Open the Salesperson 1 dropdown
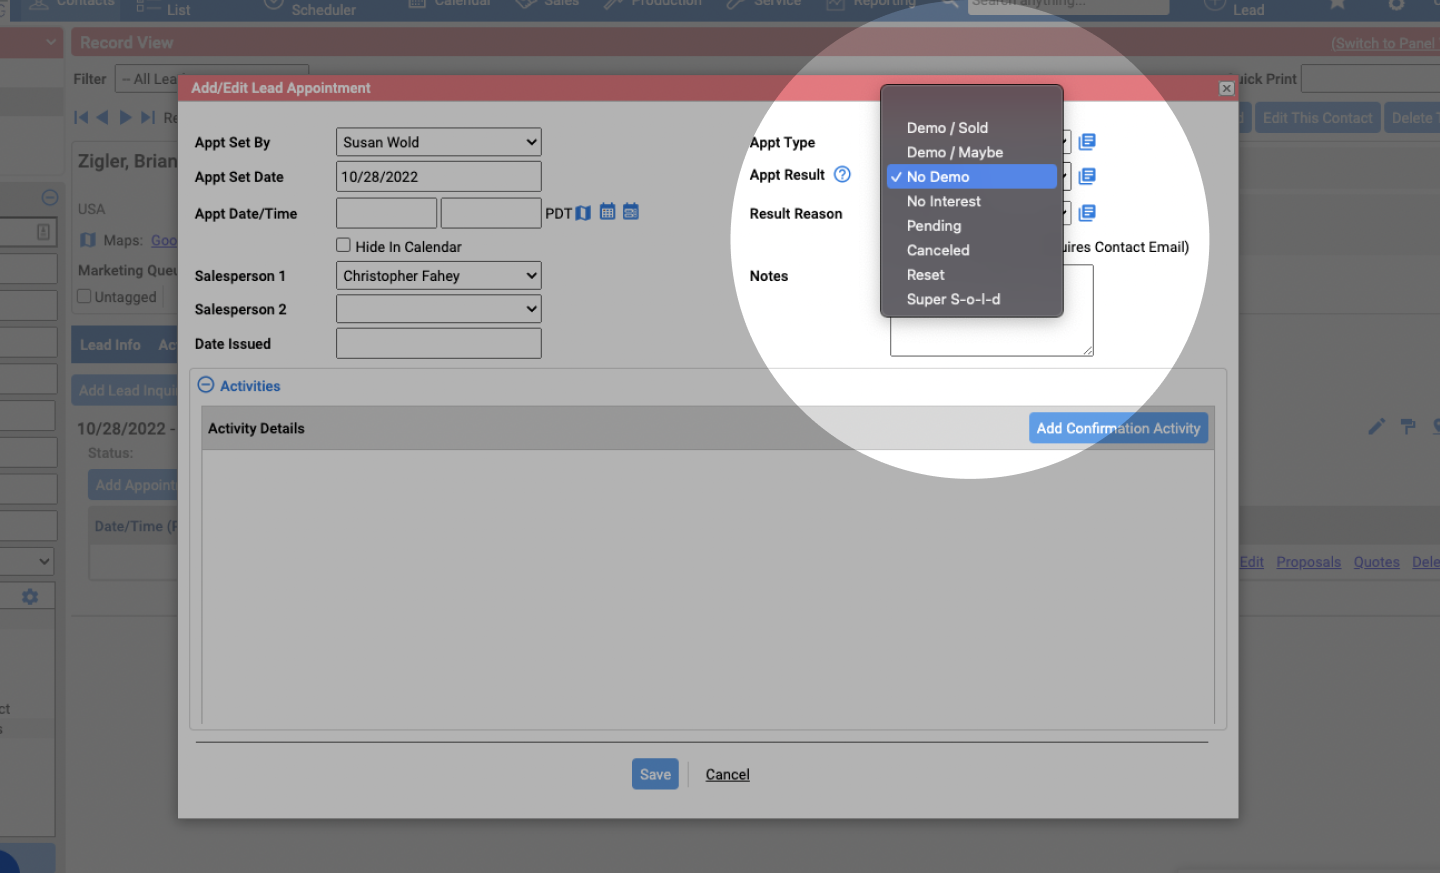 click(x=438, y=276)
